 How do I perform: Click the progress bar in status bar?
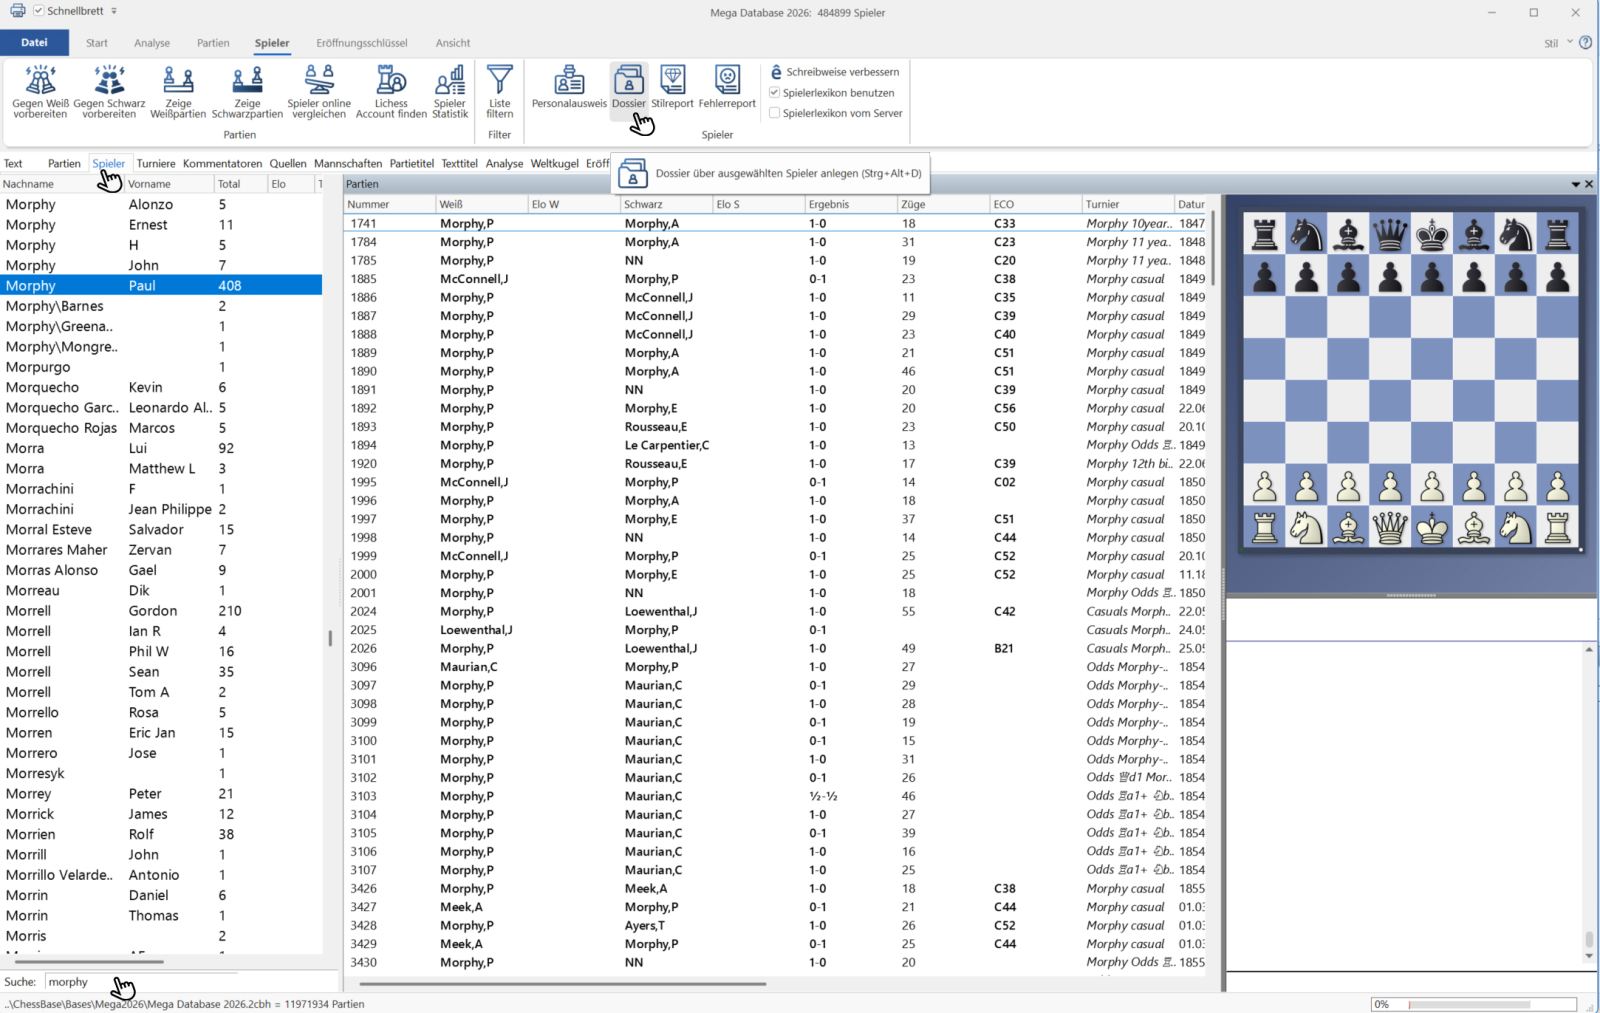[x=1473, y=1004]
